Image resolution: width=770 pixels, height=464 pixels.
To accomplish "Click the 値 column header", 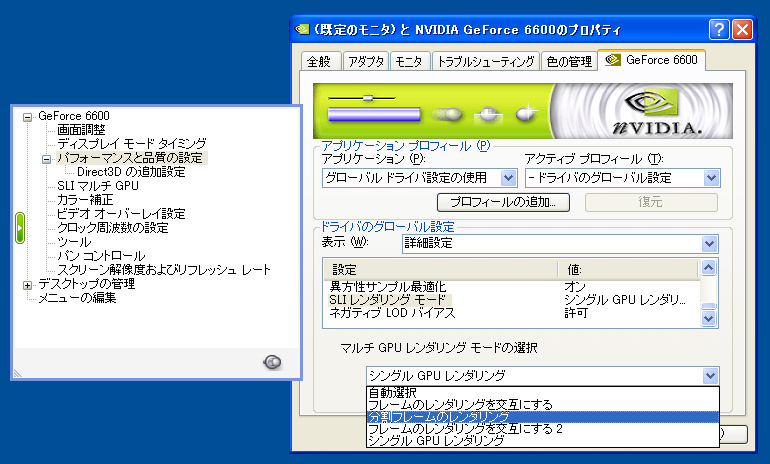I will coord(629,270).
